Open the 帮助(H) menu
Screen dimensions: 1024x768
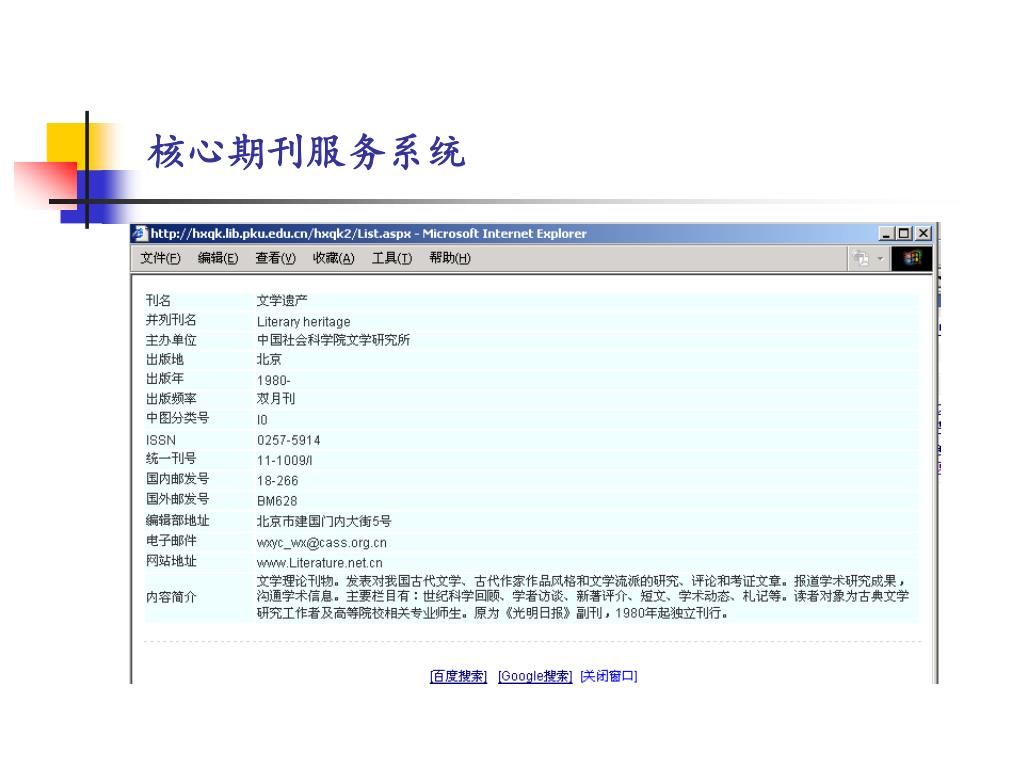click(x=449, y=258)
